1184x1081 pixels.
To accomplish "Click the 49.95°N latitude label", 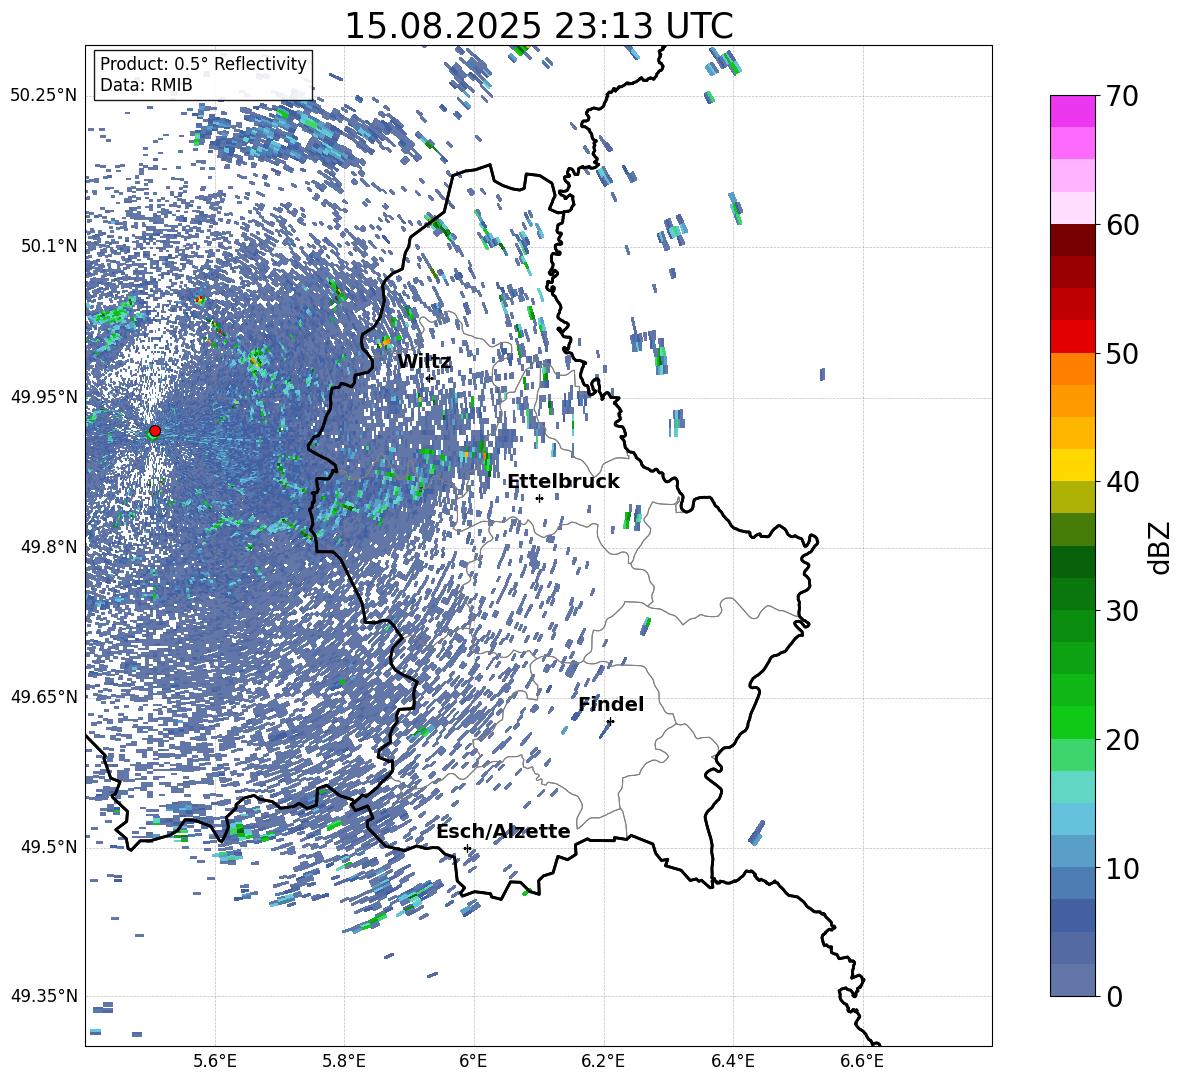I will tap(44, 396).
